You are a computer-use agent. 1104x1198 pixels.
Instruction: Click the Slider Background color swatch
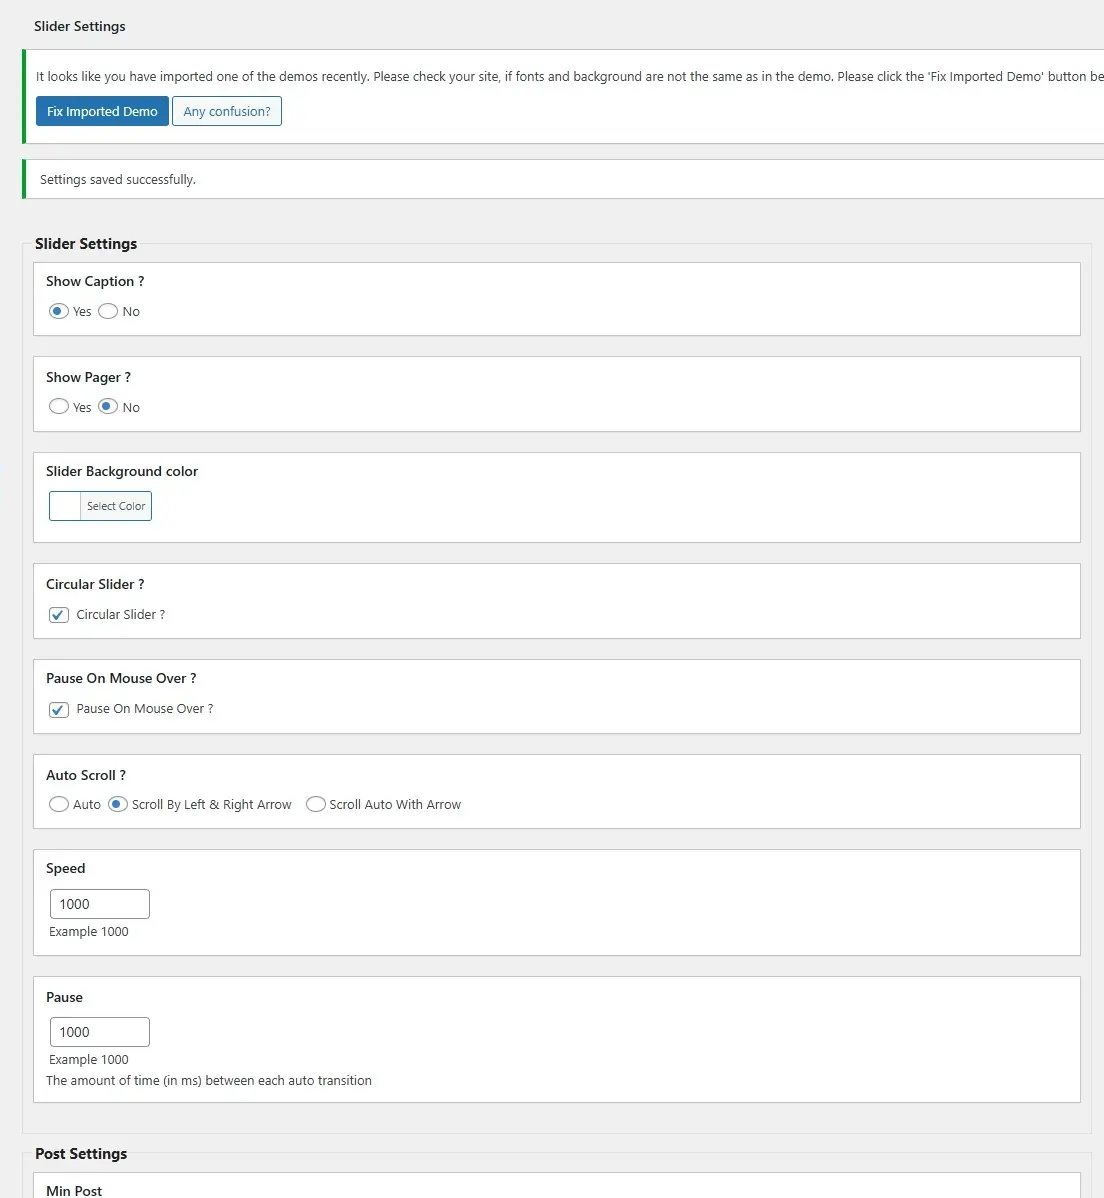click(65, 506)
